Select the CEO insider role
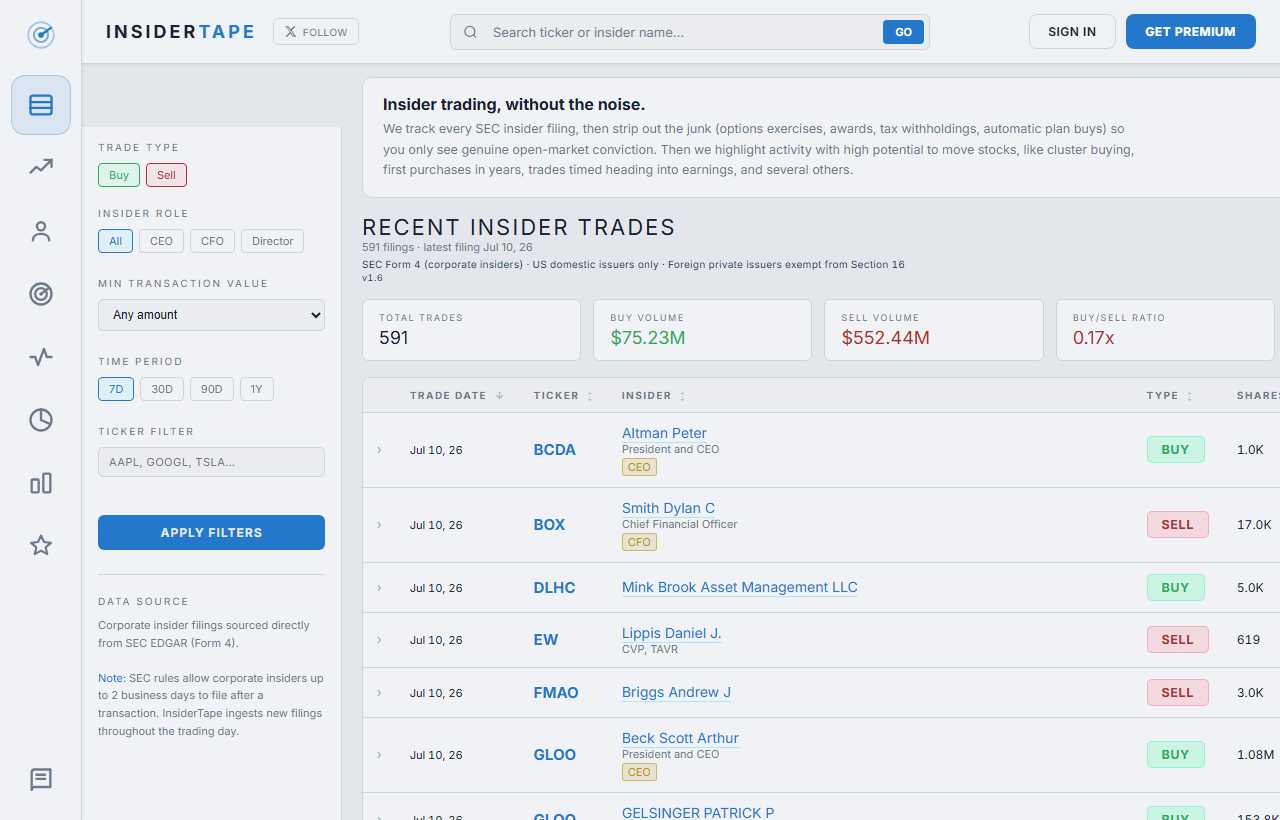 [161, 241]
